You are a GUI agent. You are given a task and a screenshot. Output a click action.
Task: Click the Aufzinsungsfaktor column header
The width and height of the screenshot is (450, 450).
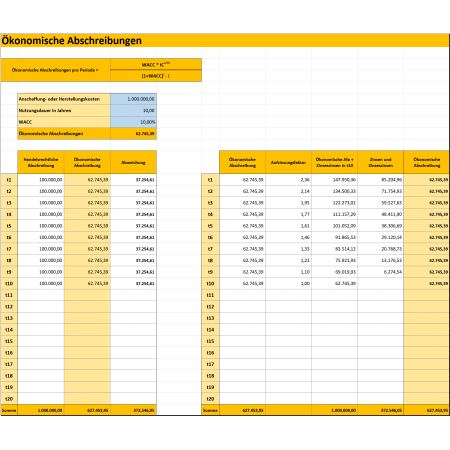click(x=289, y=162)
